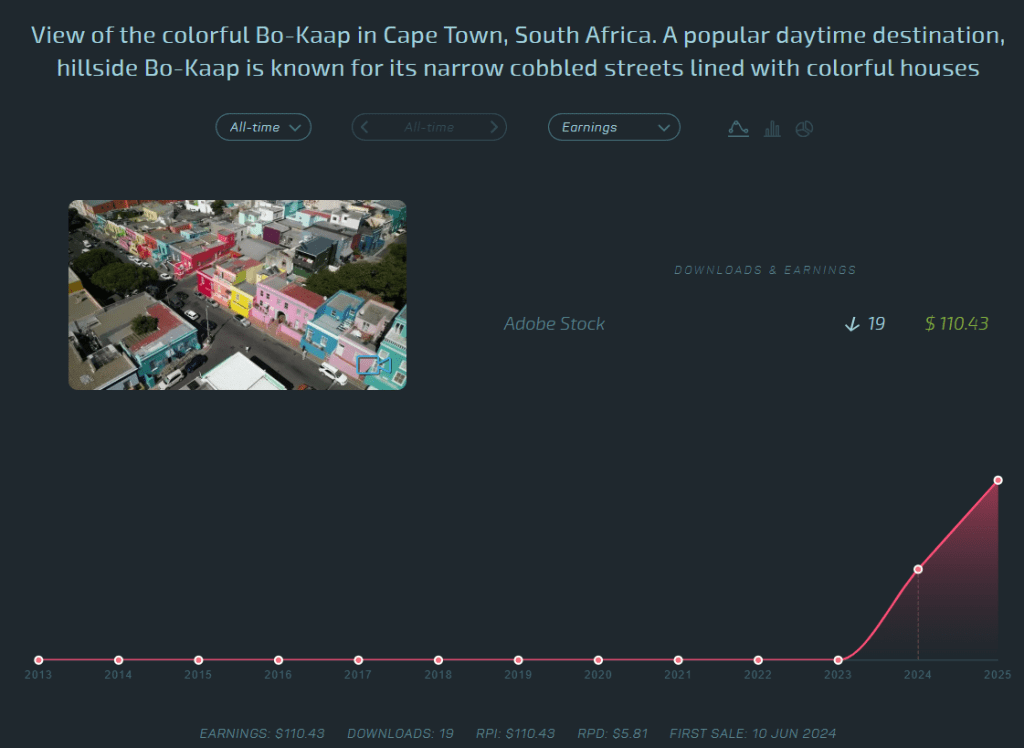Image resolution: width=1024 pixels, height=748 pixels.
Task: Click the Bo-Kaap aerial thumbnail image
Action: coord(237,295)
